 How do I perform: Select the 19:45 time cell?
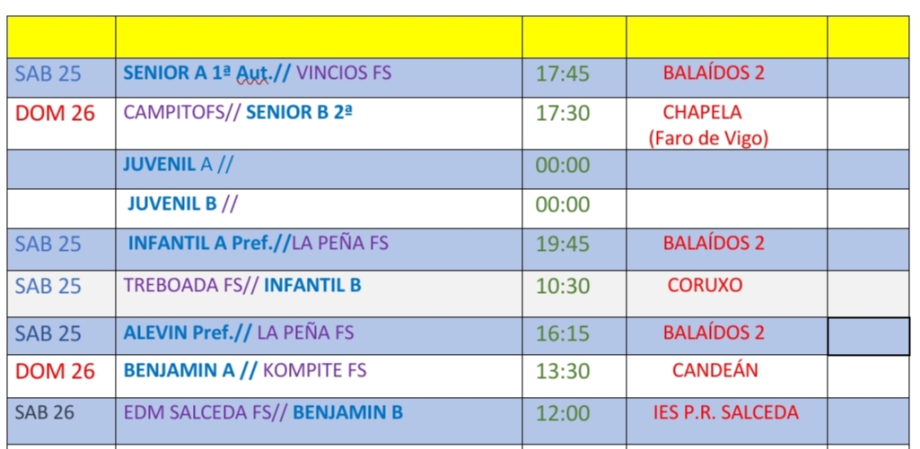[x=563, y=244]
